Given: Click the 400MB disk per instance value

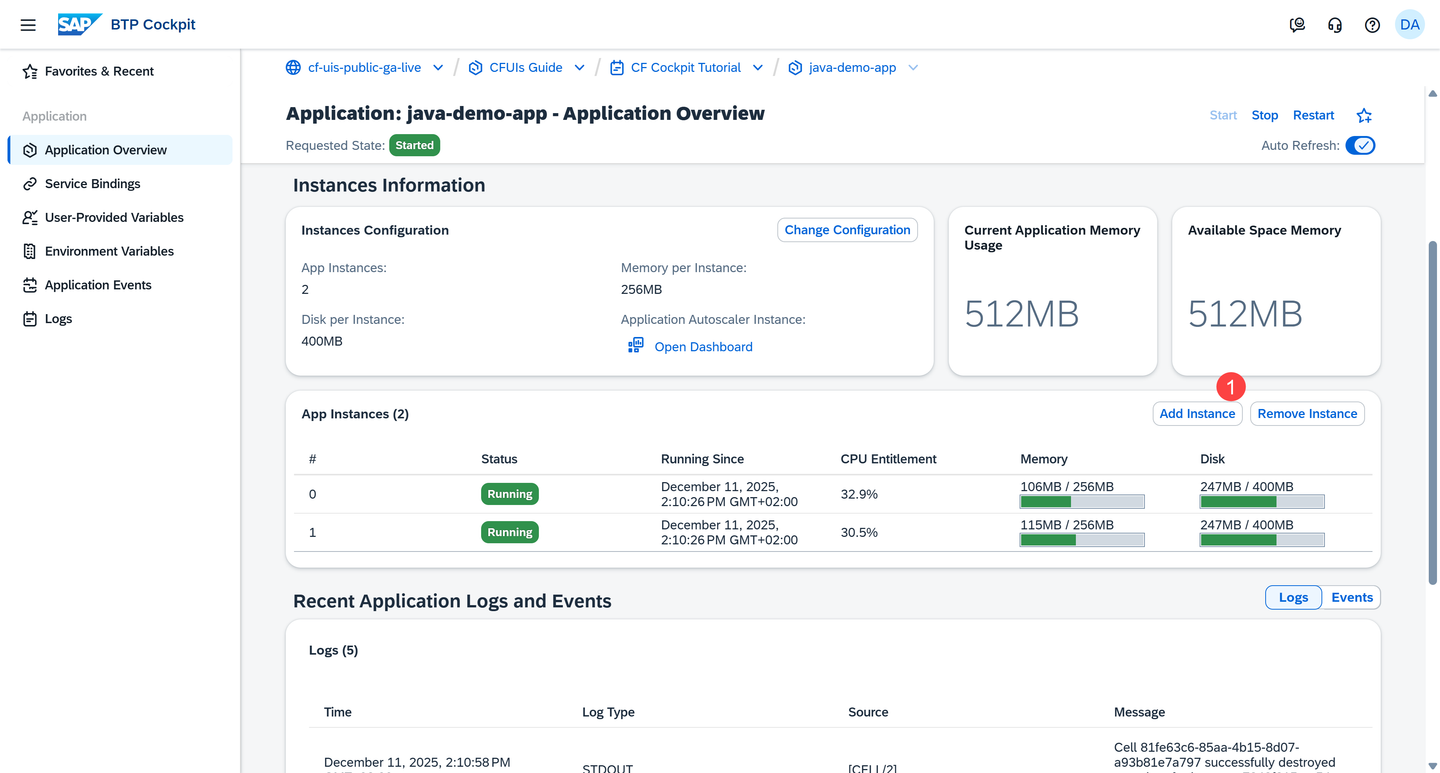Looking at the screenshot, I should (322, 341).
